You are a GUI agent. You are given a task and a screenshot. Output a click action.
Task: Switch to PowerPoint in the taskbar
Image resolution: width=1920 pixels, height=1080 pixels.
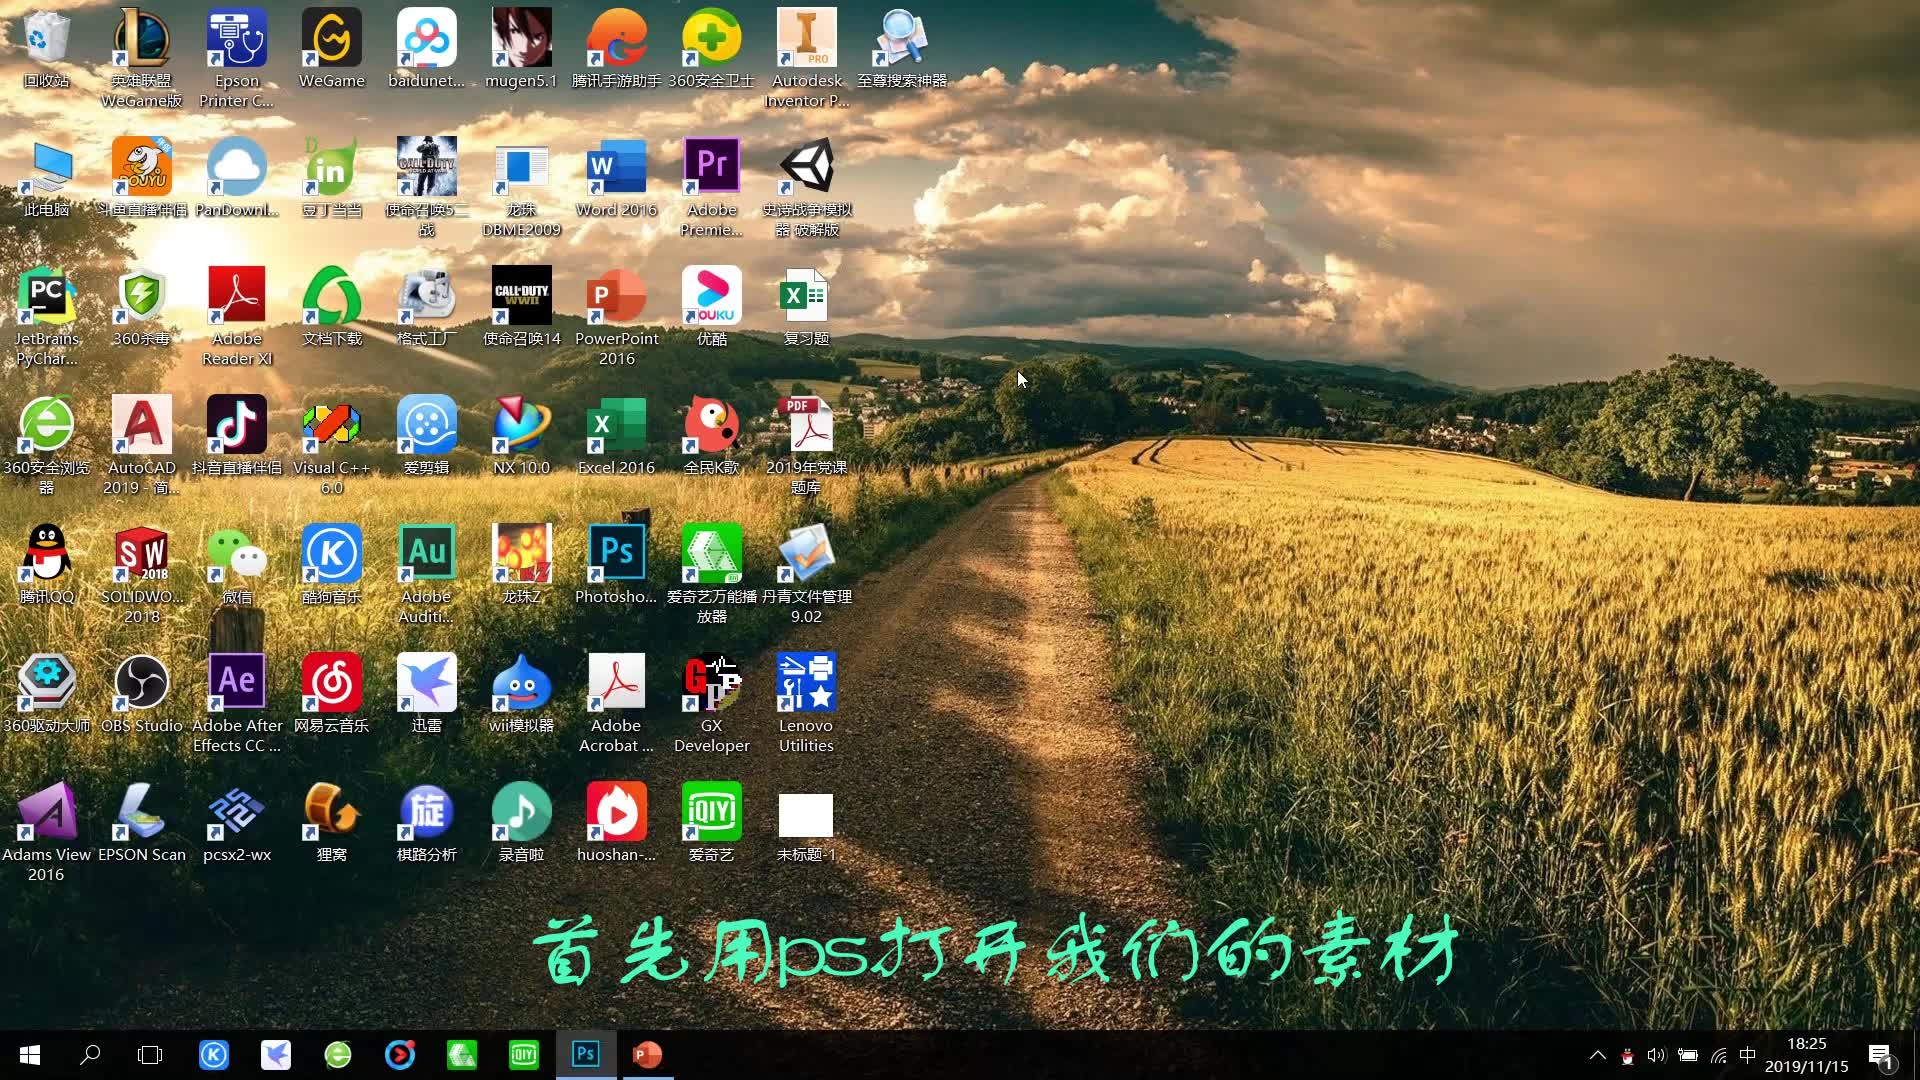pos(647,1055)
